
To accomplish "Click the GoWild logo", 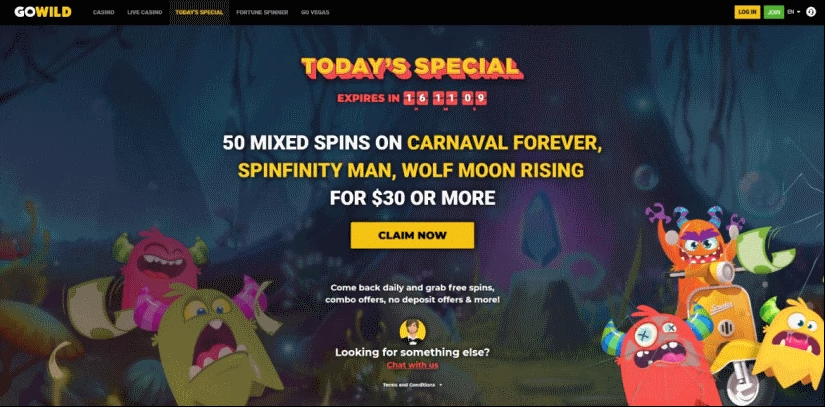I will [x=43, y=12].
